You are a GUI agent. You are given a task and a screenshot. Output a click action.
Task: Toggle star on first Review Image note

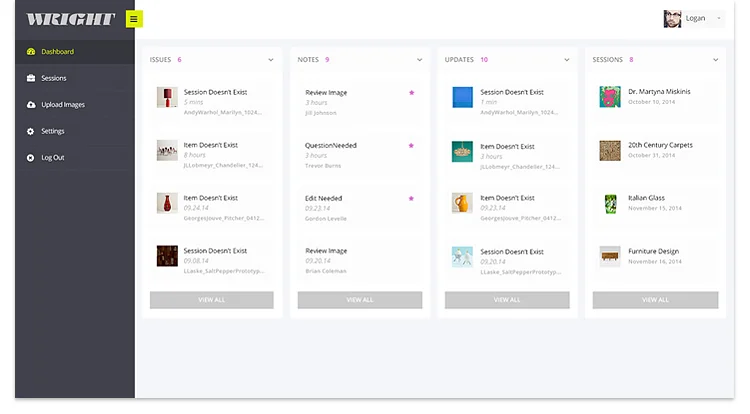411,93
